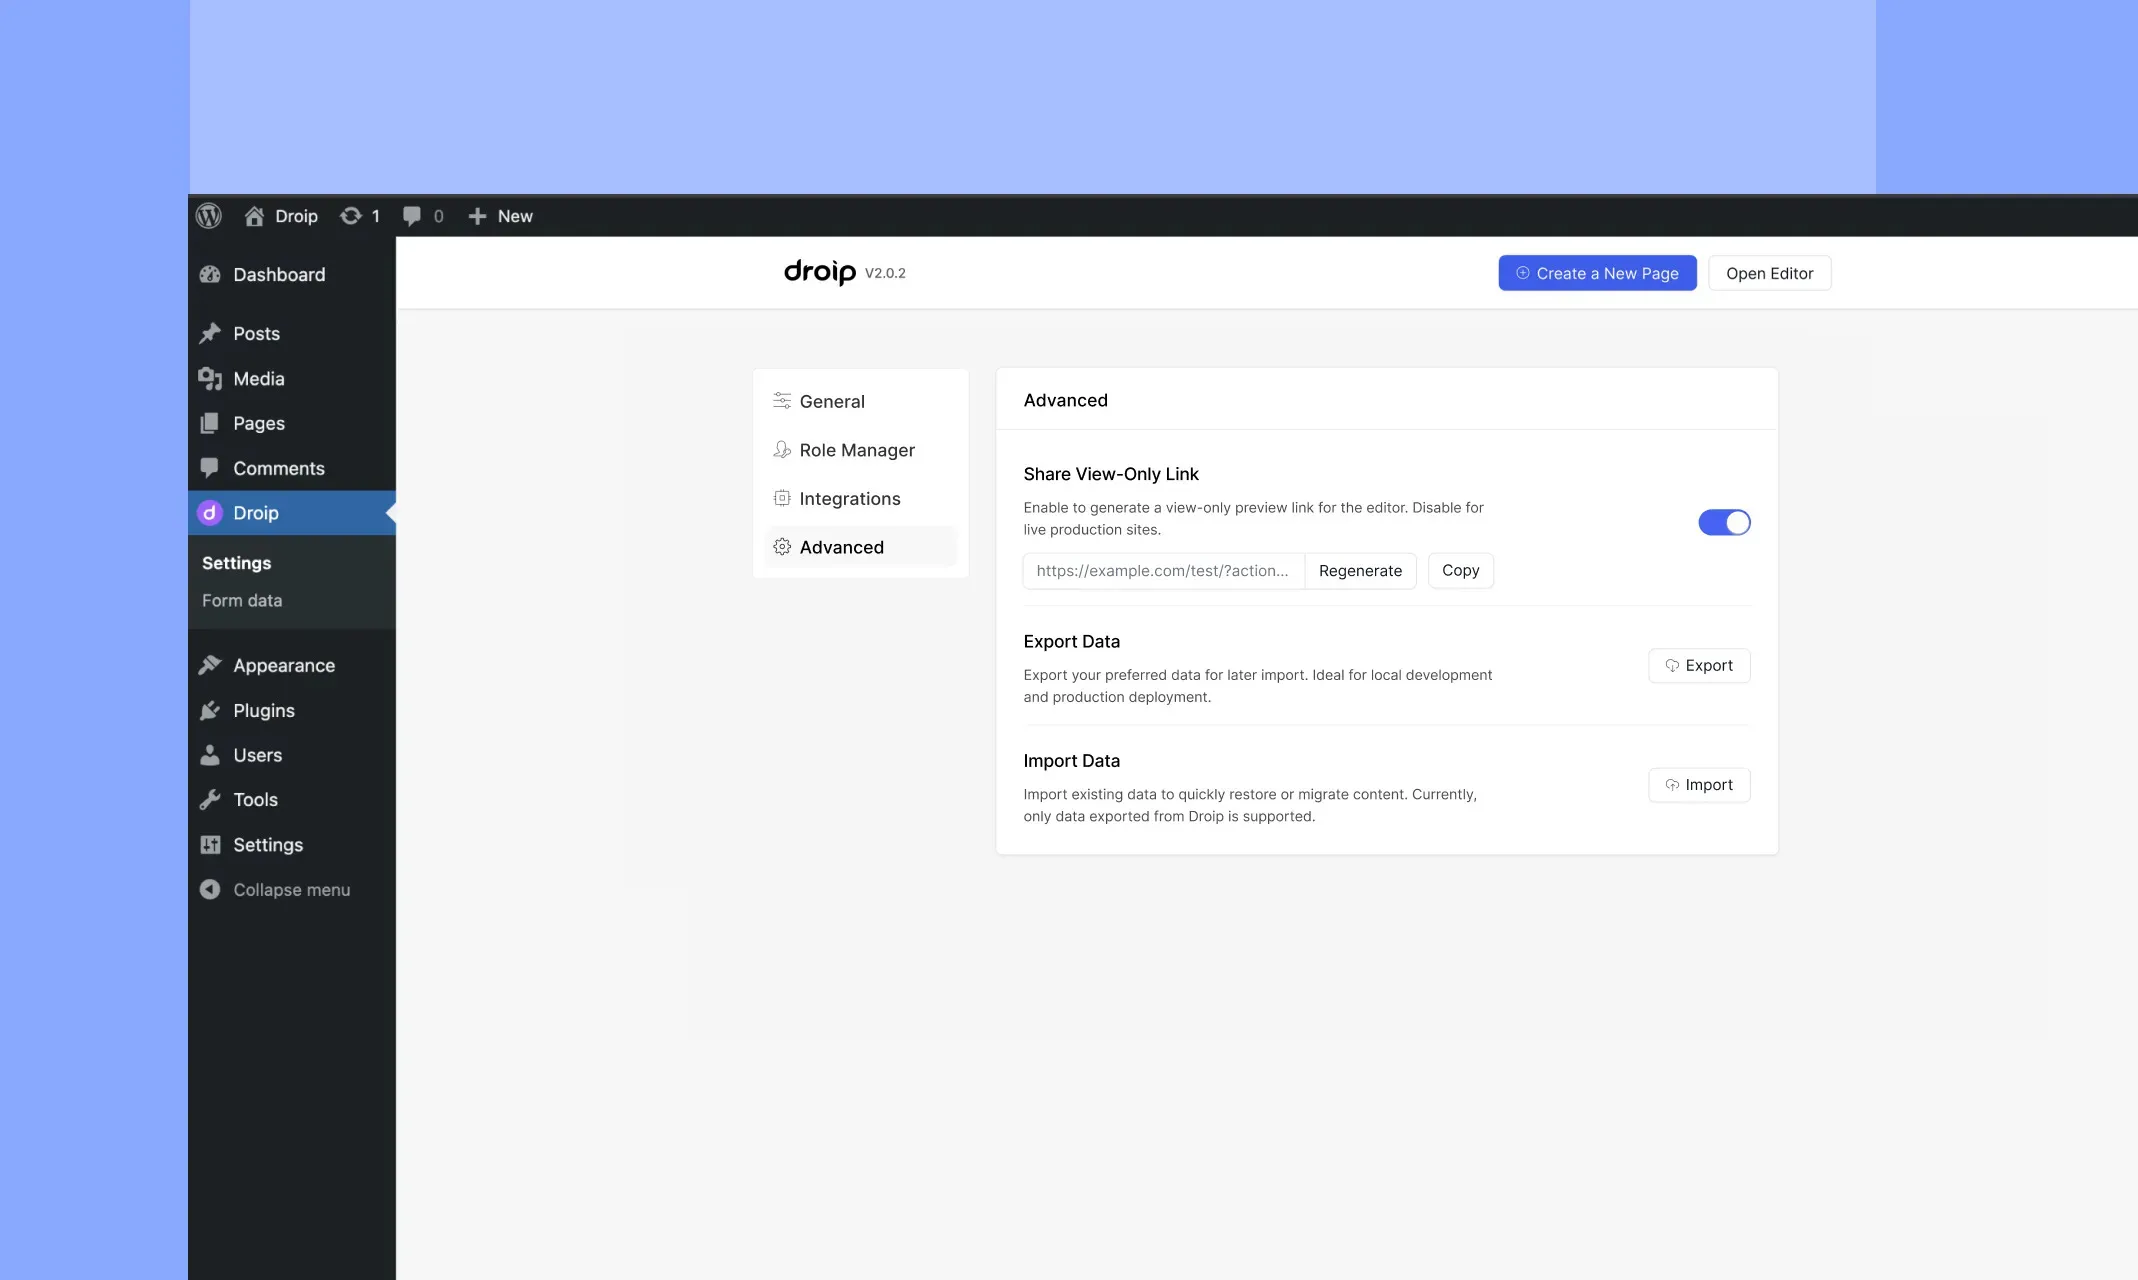Click the Plugins plug icon
Image resolution: width=2138 pixels, height=1280 pixels.
(x=210, y=710)
